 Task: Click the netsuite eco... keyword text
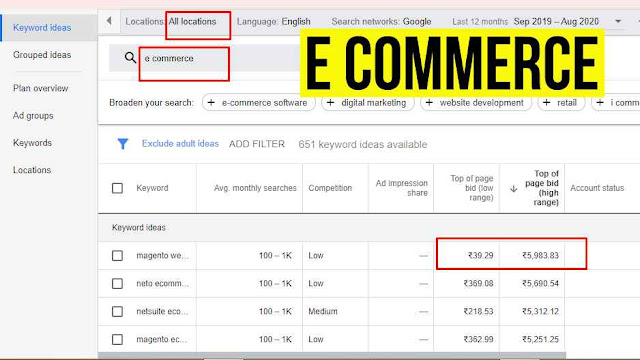[x=162, y=311]
